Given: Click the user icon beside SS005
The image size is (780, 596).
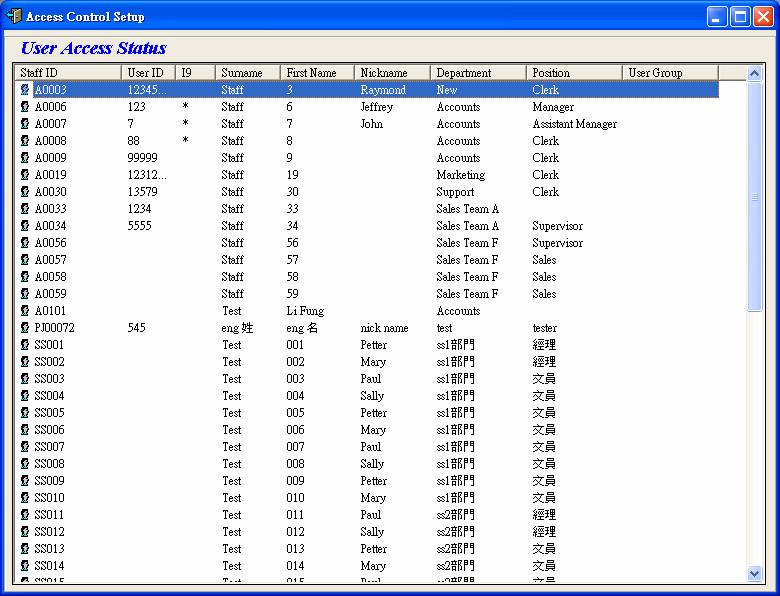Looking at the screenshot, I should pos(25,412).
